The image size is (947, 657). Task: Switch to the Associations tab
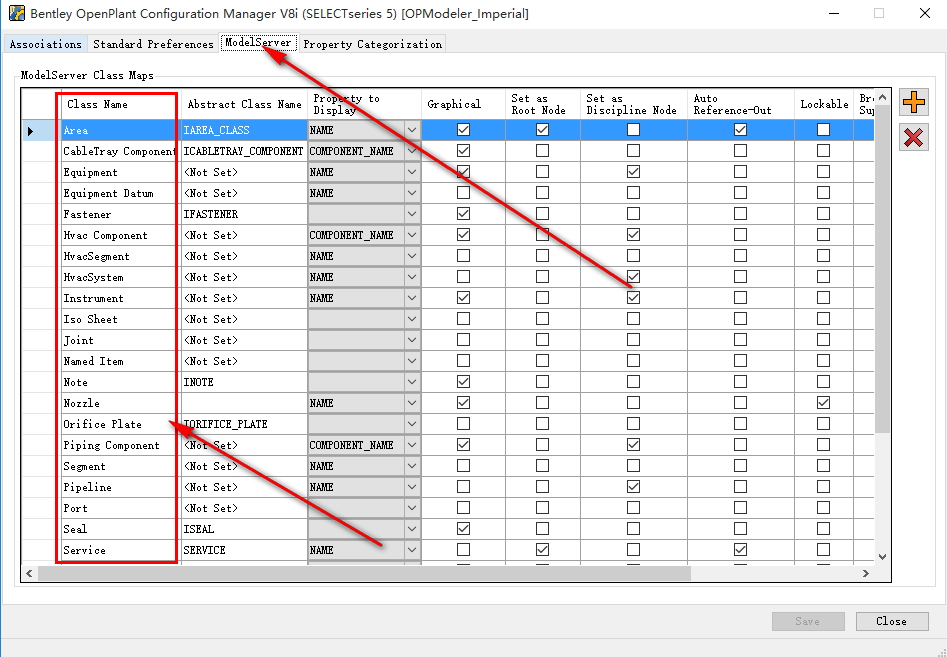tap(46, 44)
